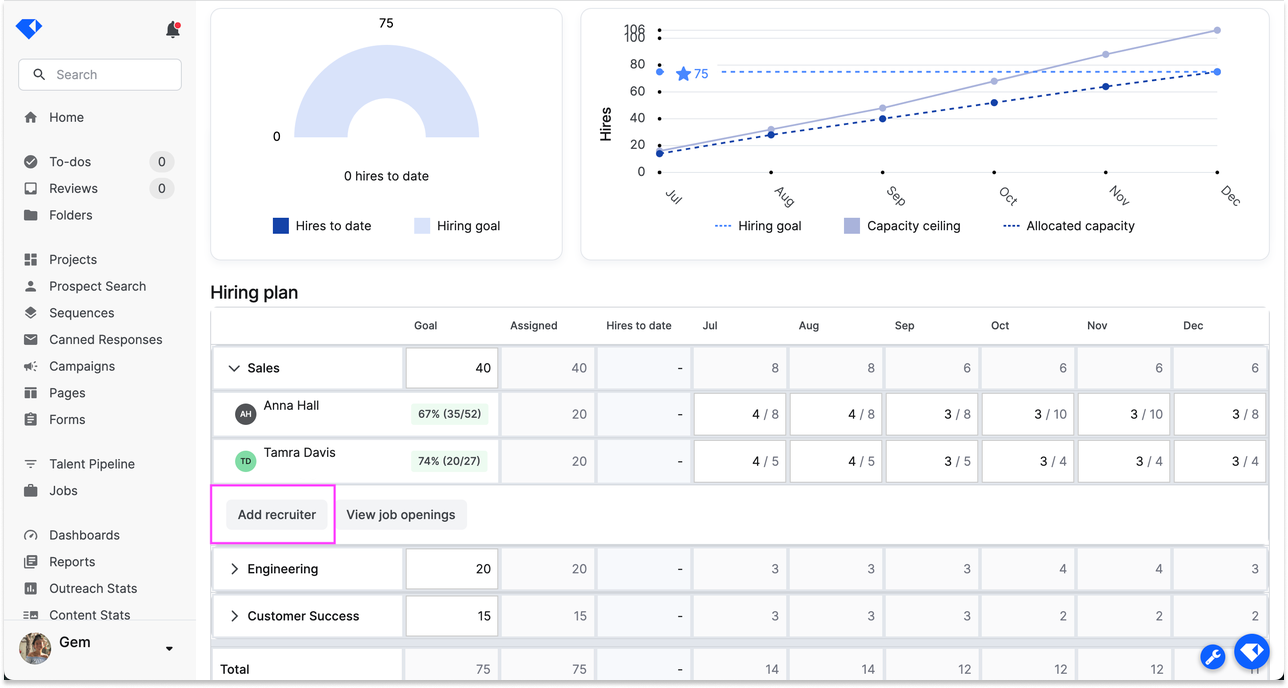Image resolution: width=1288 pixels, height=688 pixels.
Task: Open Campaigns from the sidebar
Action: click(x=82, y=366)
